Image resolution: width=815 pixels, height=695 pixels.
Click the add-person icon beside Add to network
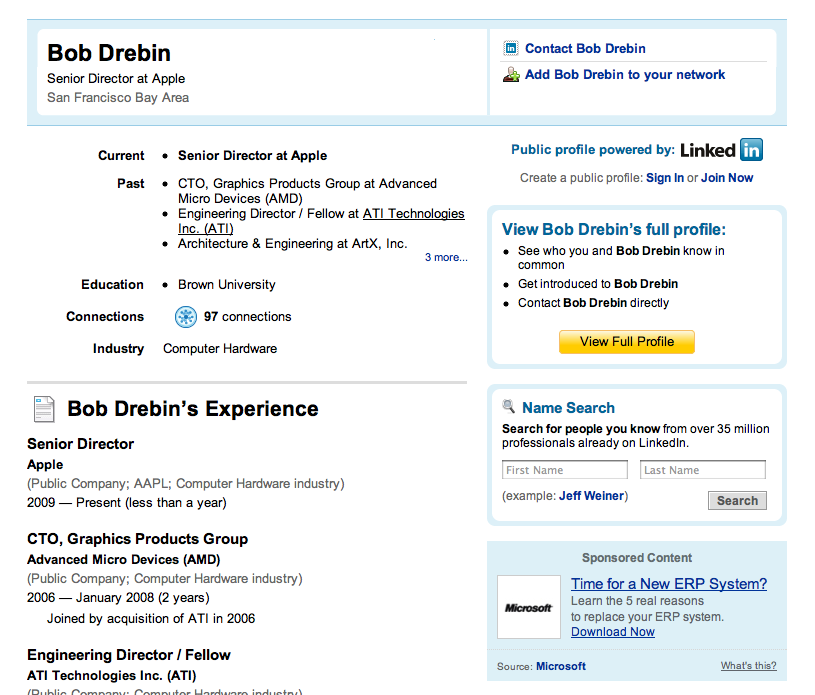(x=511, y=75)
